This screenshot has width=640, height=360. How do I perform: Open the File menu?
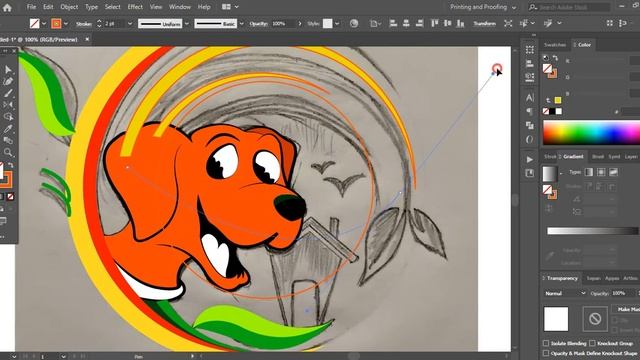[31, 7]
